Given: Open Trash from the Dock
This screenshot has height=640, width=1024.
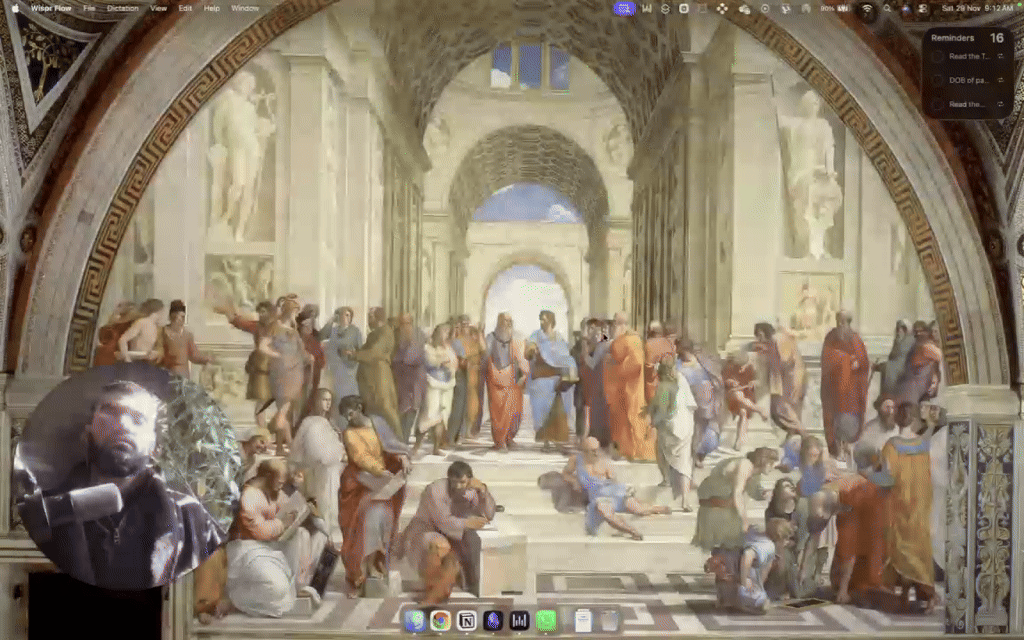Looking at the screenshot, I should click(609, 620).
